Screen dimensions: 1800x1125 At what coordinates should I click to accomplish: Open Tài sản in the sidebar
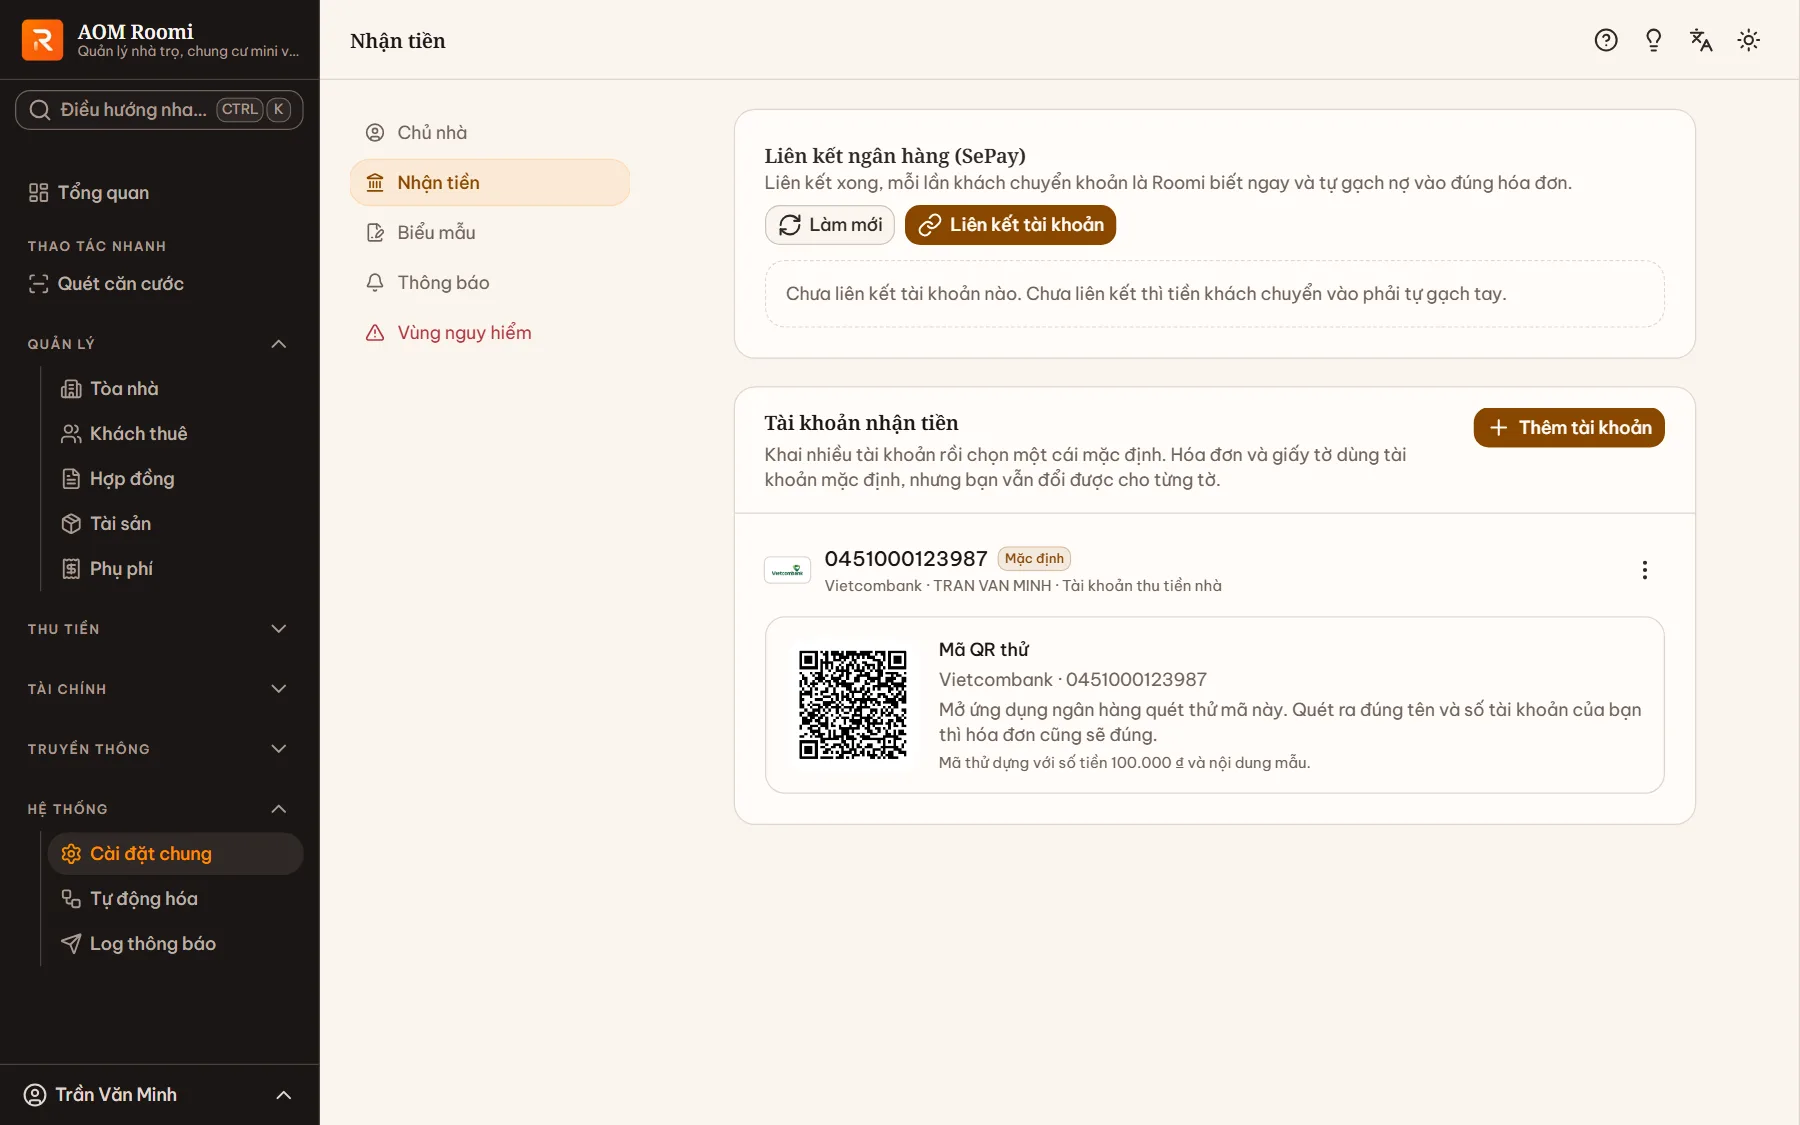tap(175, 523)
